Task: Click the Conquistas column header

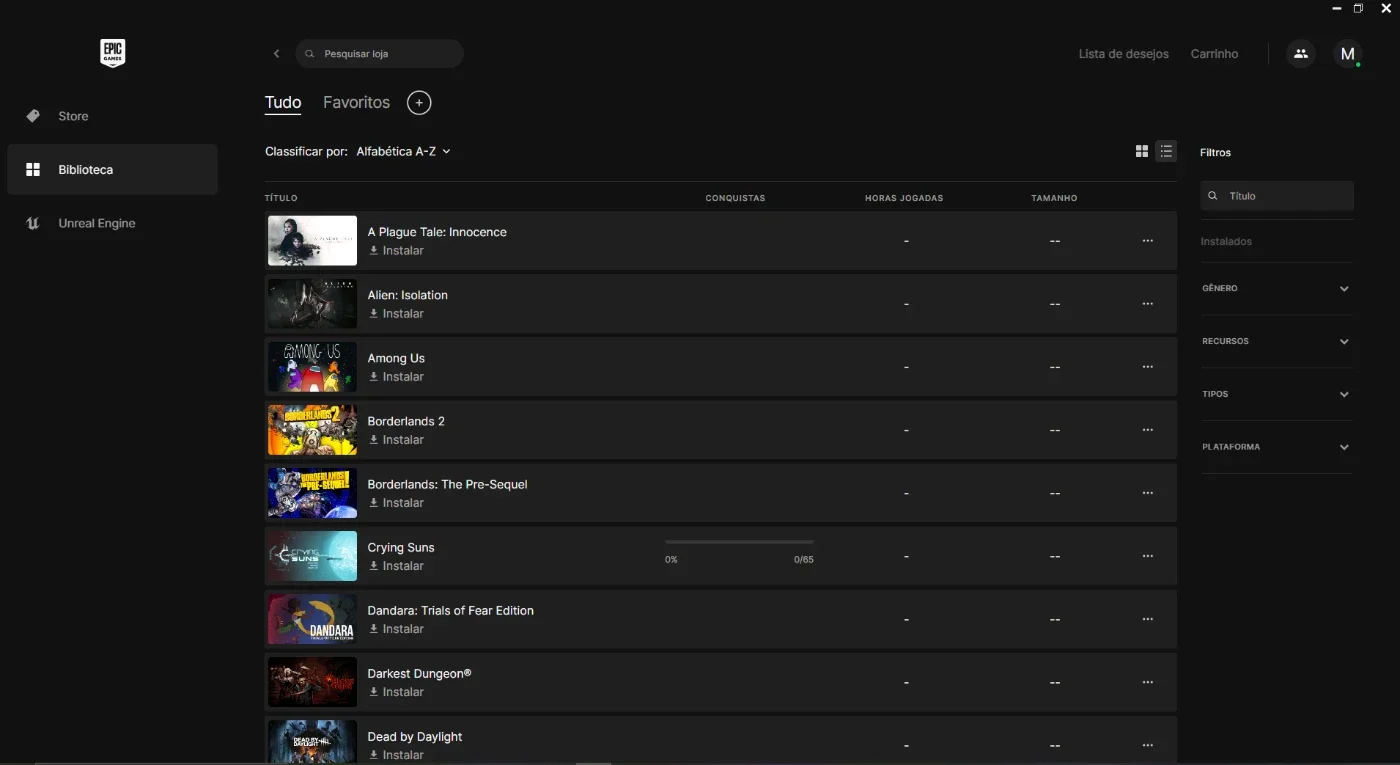Action: (x=735, y=198)
